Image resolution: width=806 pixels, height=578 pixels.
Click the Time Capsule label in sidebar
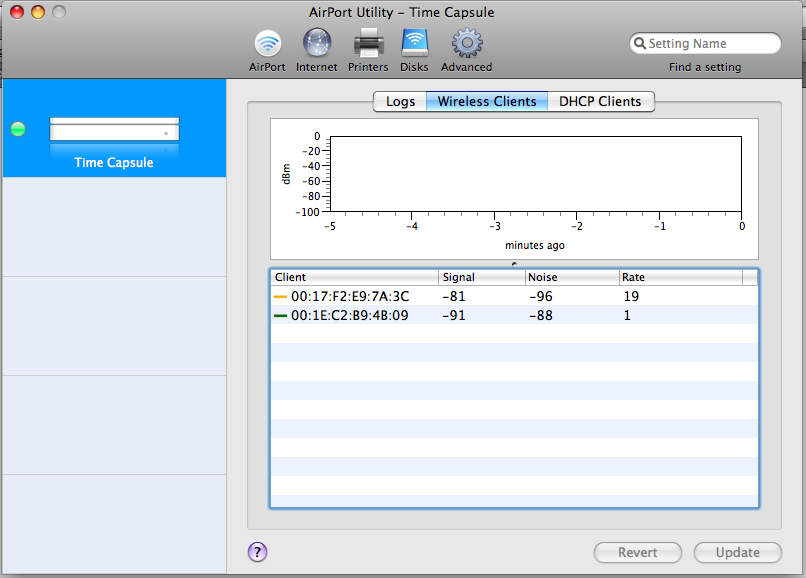click(x=114, y=162)
